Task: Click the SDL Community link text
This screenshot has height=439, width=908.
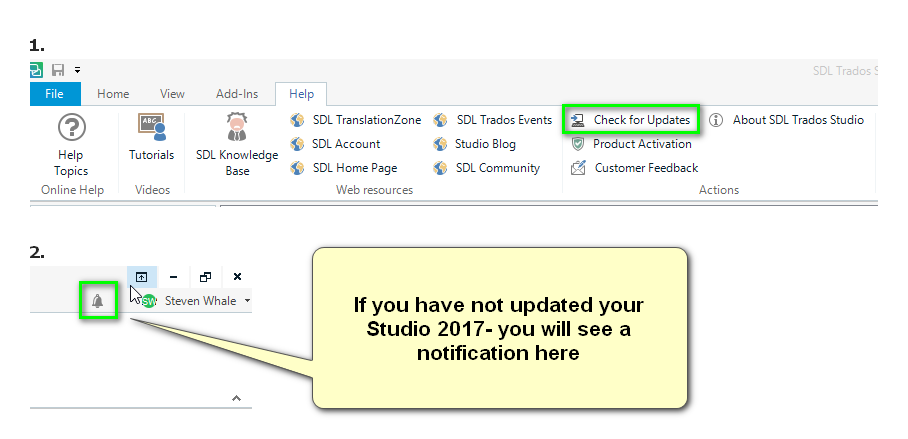Action: (498, 168)
